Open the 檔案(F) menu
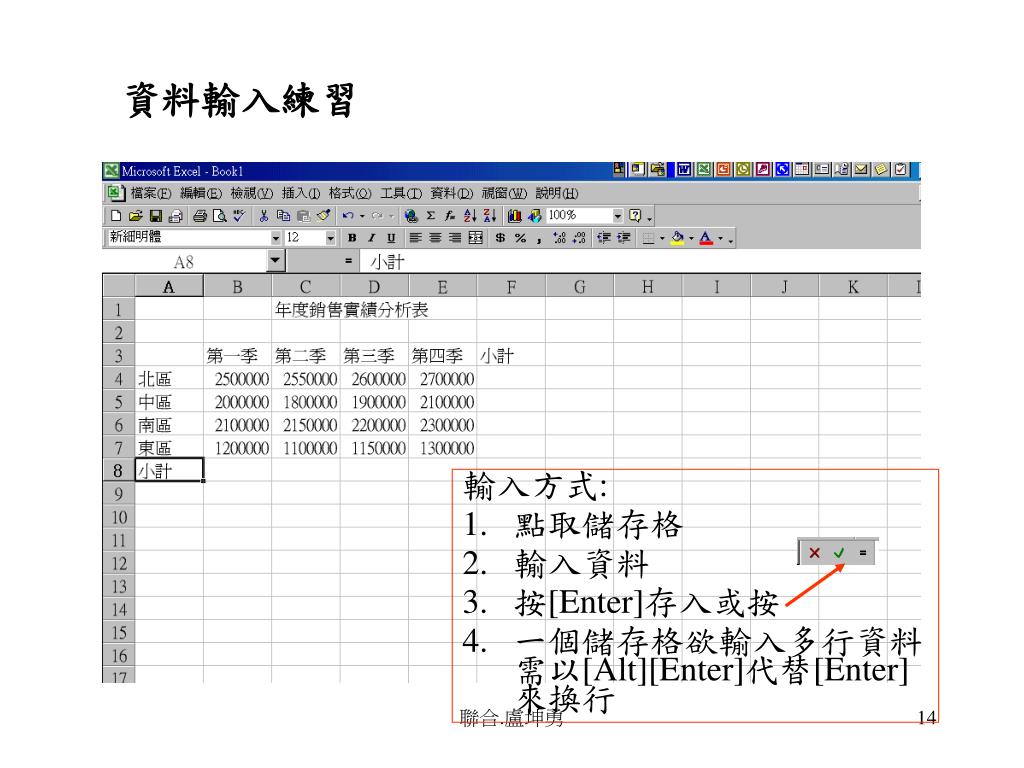The width and height of the screenshot is (1024, 768). (151, 193)
